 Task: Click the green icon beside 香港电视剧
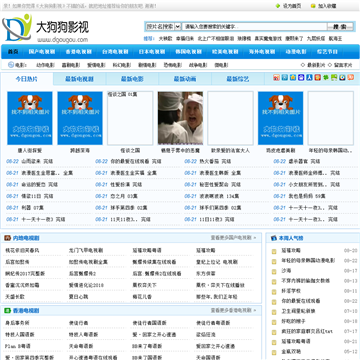[x=8, y=311]
